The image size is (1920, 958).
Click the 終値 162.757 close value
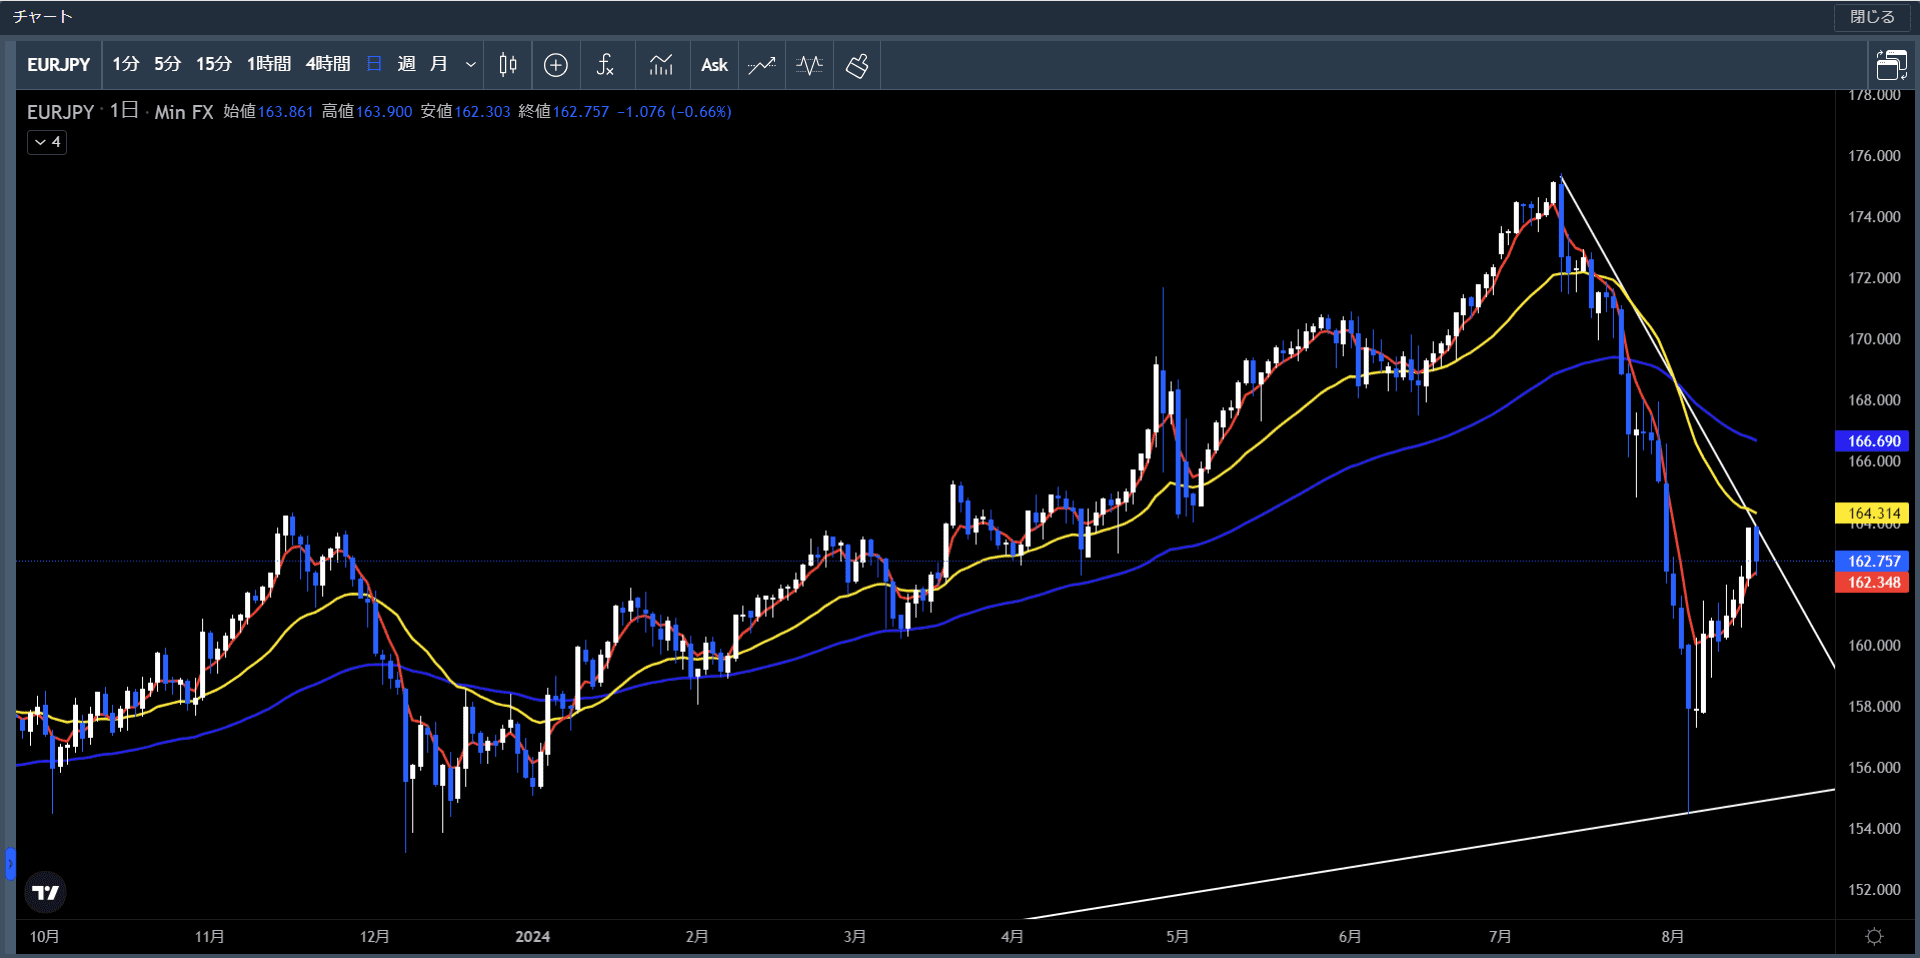(x=564, y=112)
